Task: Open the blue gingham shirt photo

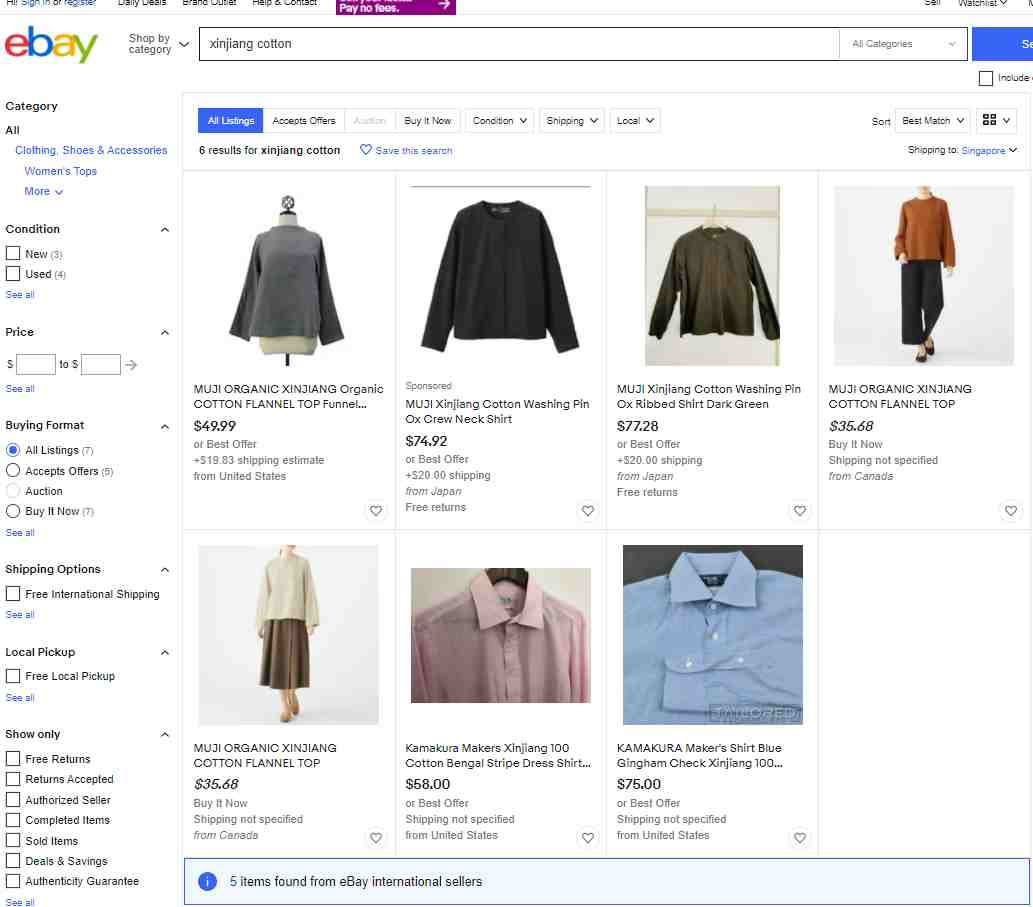Action: 712,634
